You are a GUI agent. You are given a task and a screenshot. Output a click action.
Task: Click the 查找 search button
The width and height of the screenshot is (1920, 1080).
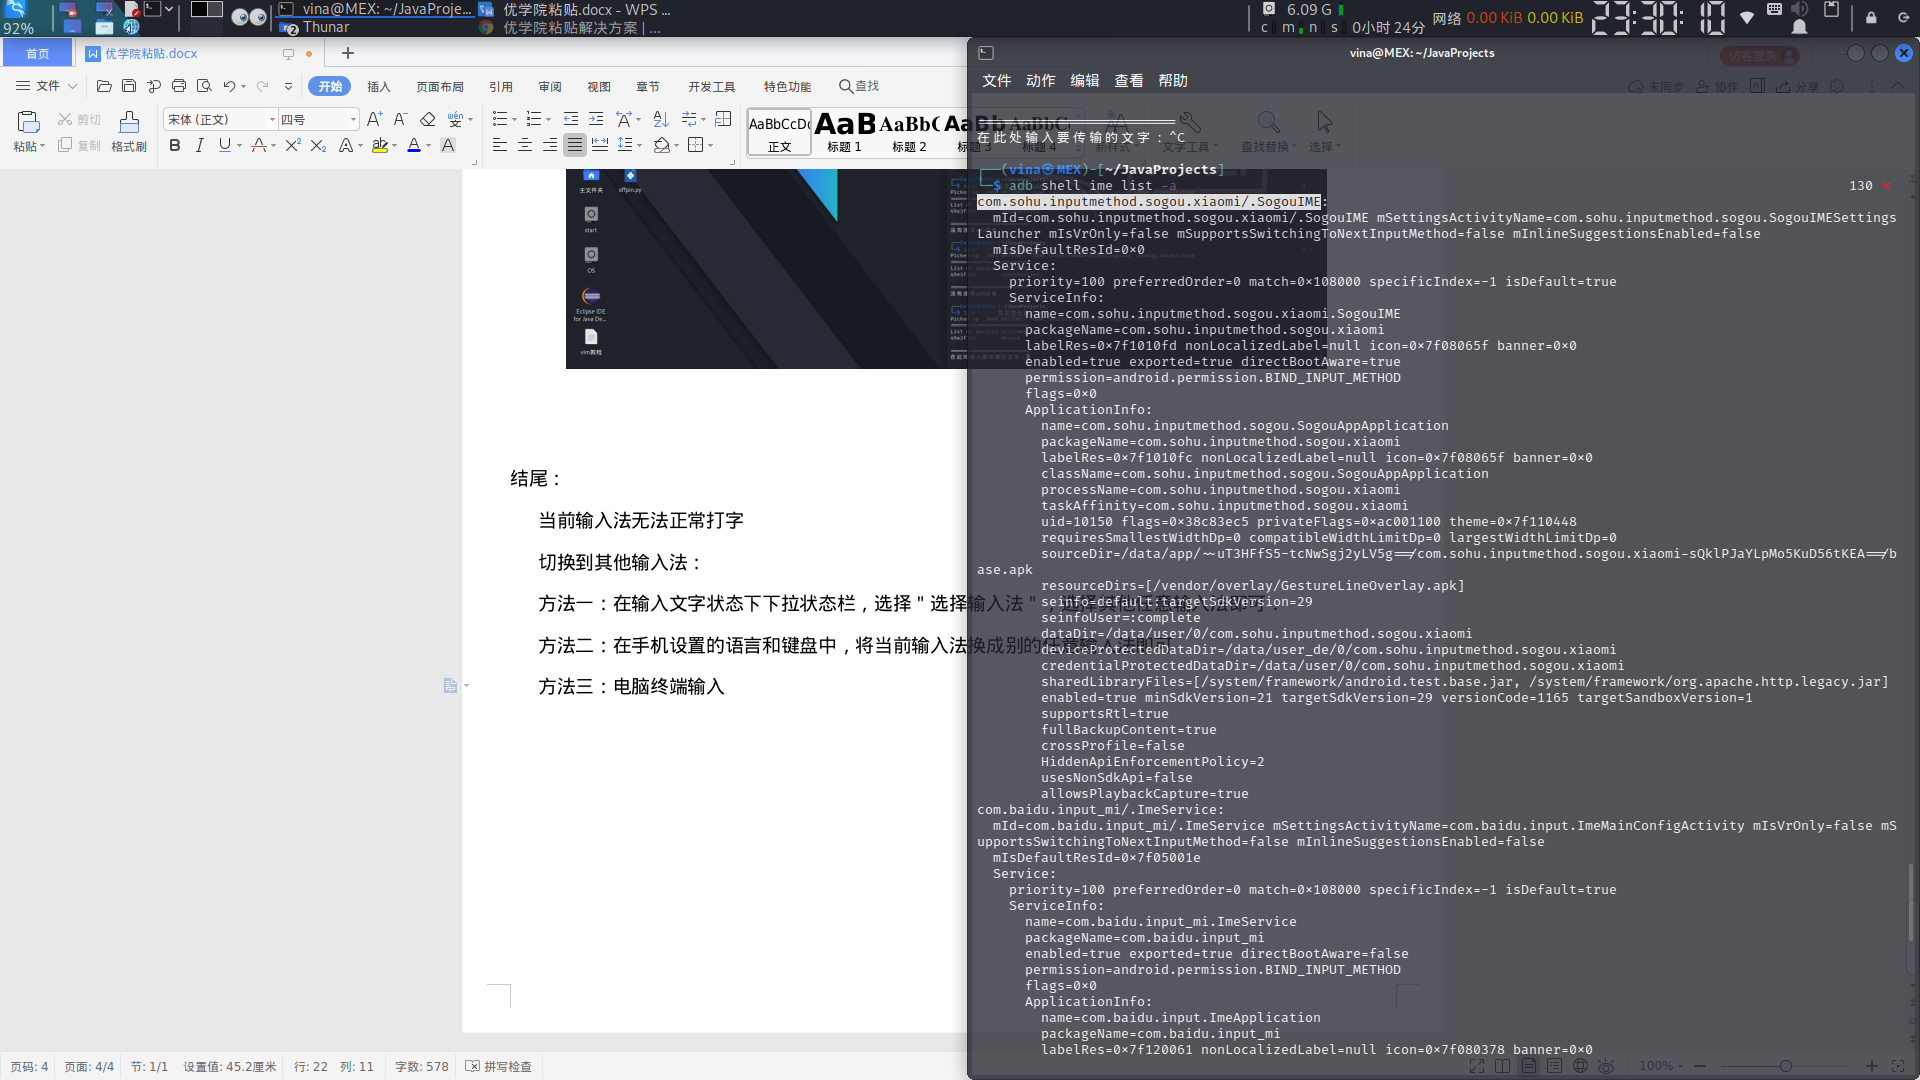point(859,86)
